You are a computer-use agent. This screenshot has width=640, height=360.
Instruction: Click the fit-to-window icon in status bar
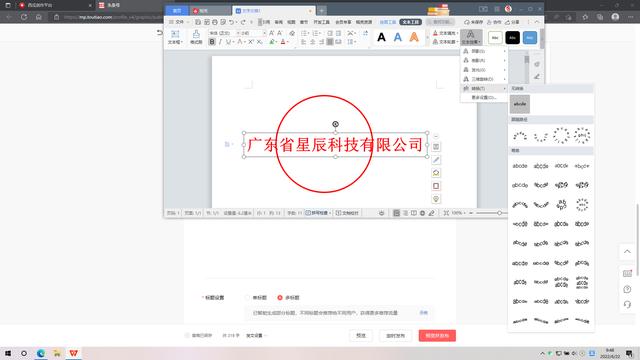tap(446, 213)
